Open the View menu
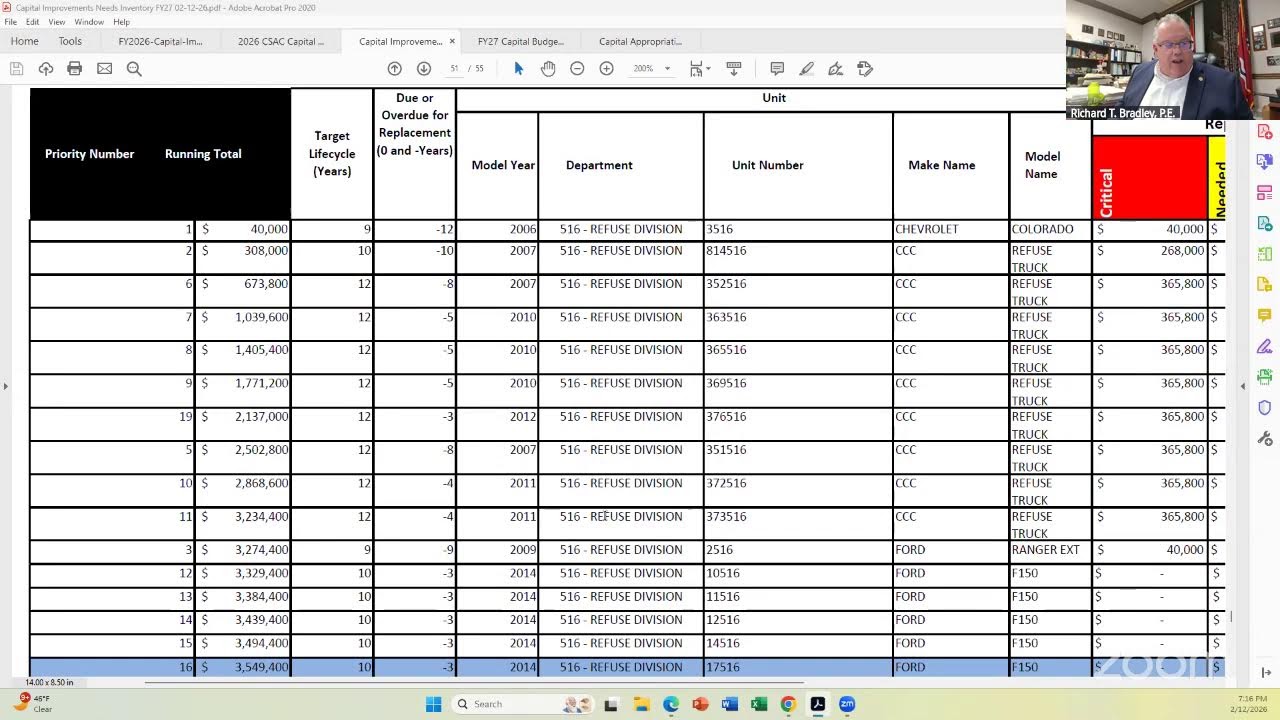Screen dimensions: 1280x720 (x=57, y=22)
